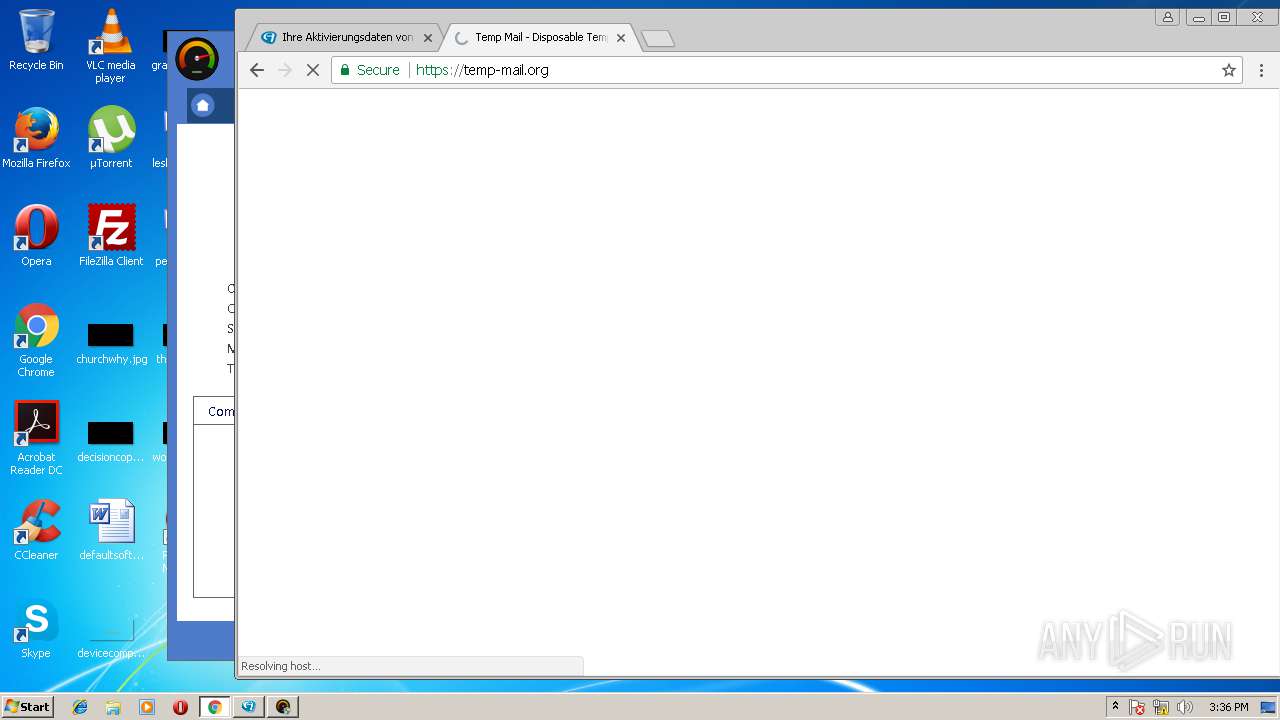The width and height of the screenshot is (1280, 720).
Task: Go back using Chrome's back arrow
Action: [x=257, y=70]
